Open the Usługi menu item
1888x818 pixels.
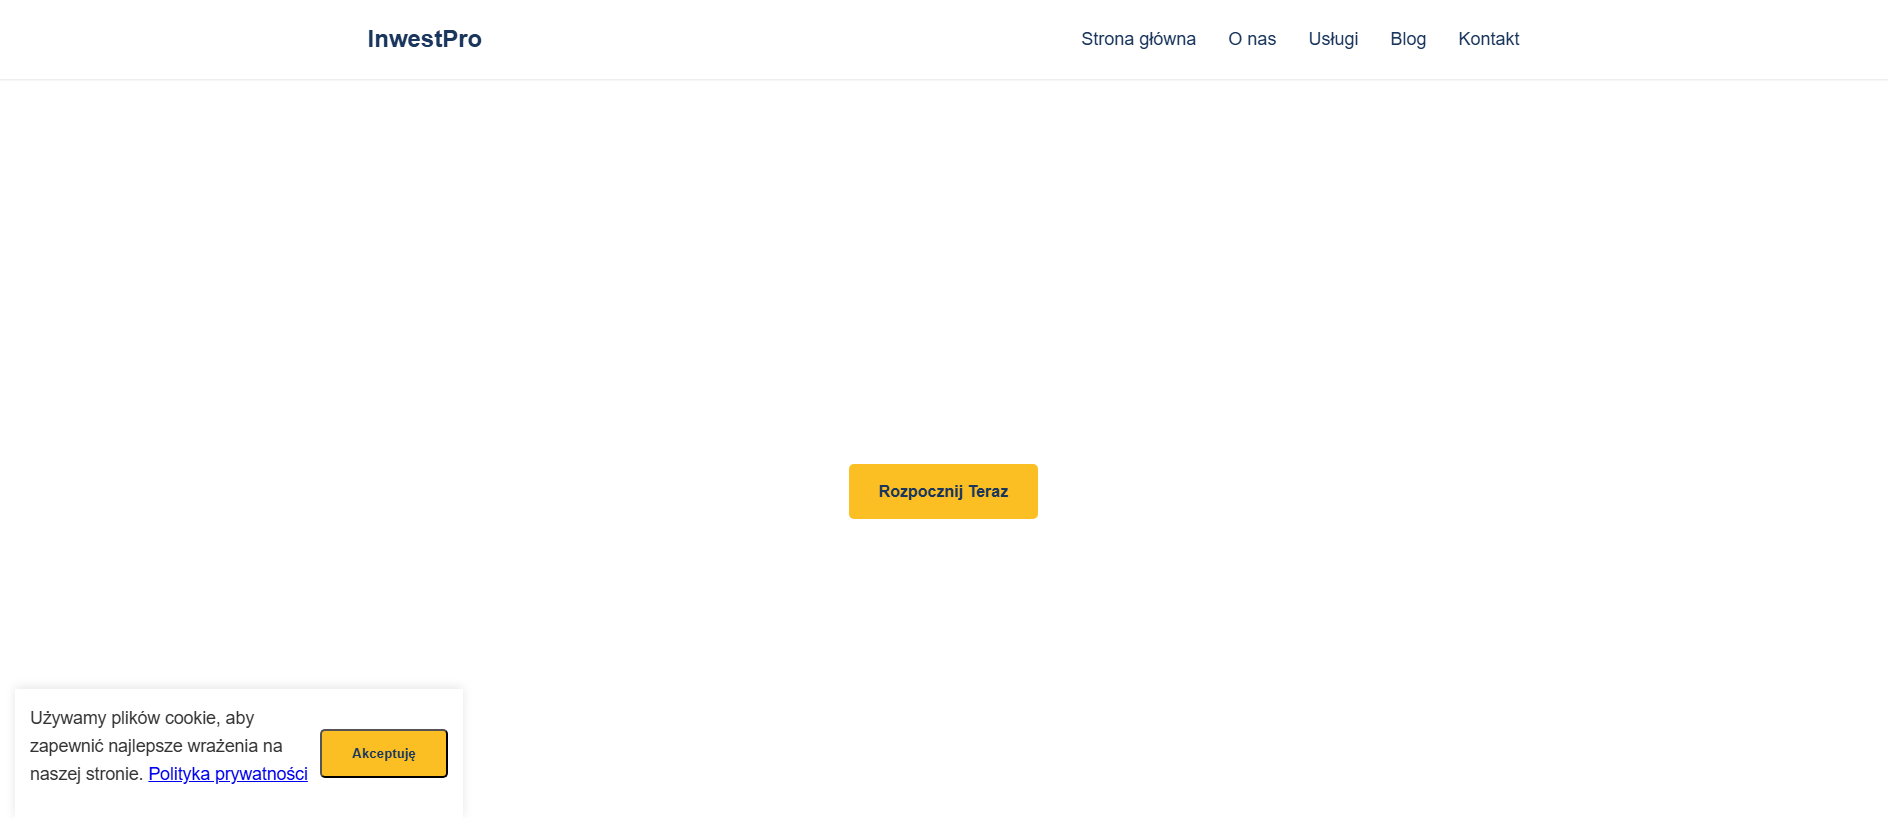(x=1333, y=39)
